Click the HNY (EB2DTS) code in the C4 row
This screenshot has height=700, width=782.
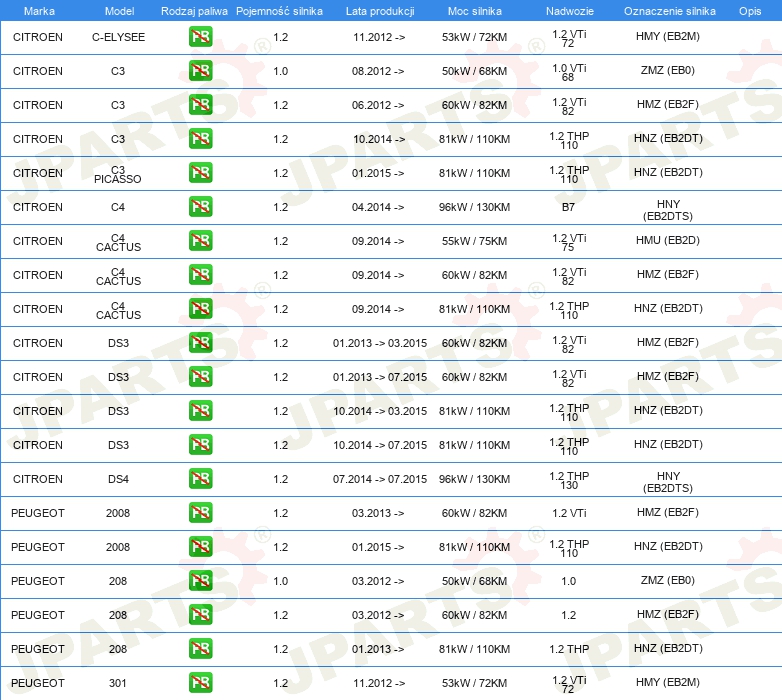[x=668, y=210]
